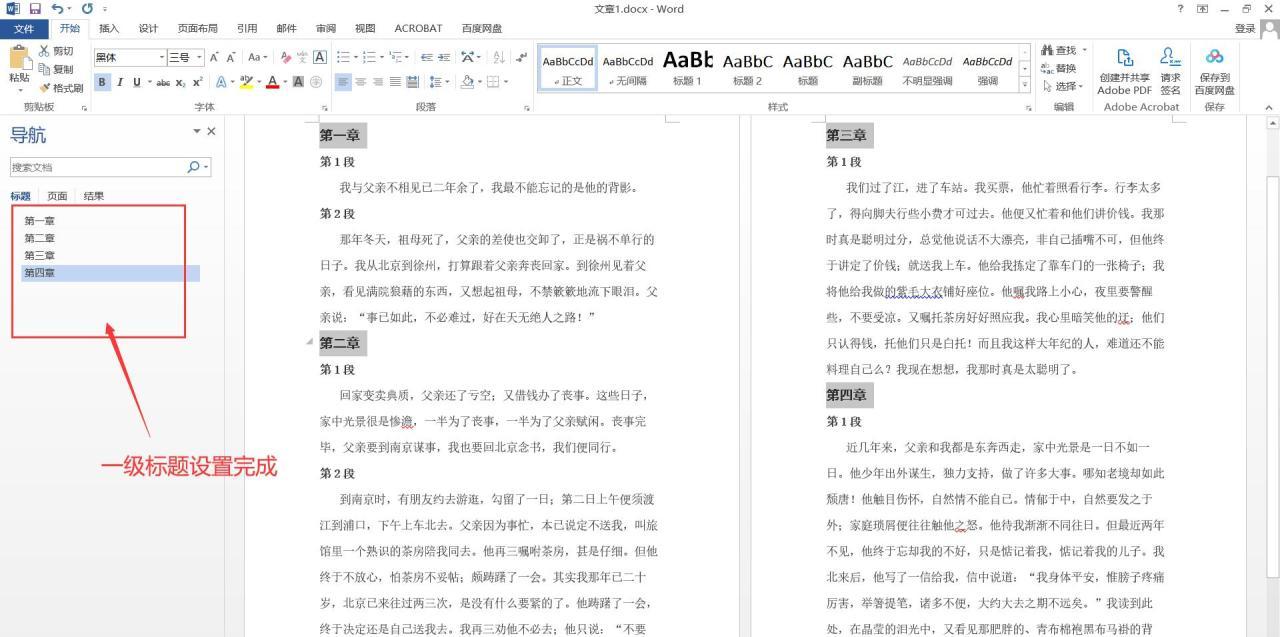This screenshot has height=637, width=1280.
Task: Collapse the ribbon
Action: (x=1269, y=107)
